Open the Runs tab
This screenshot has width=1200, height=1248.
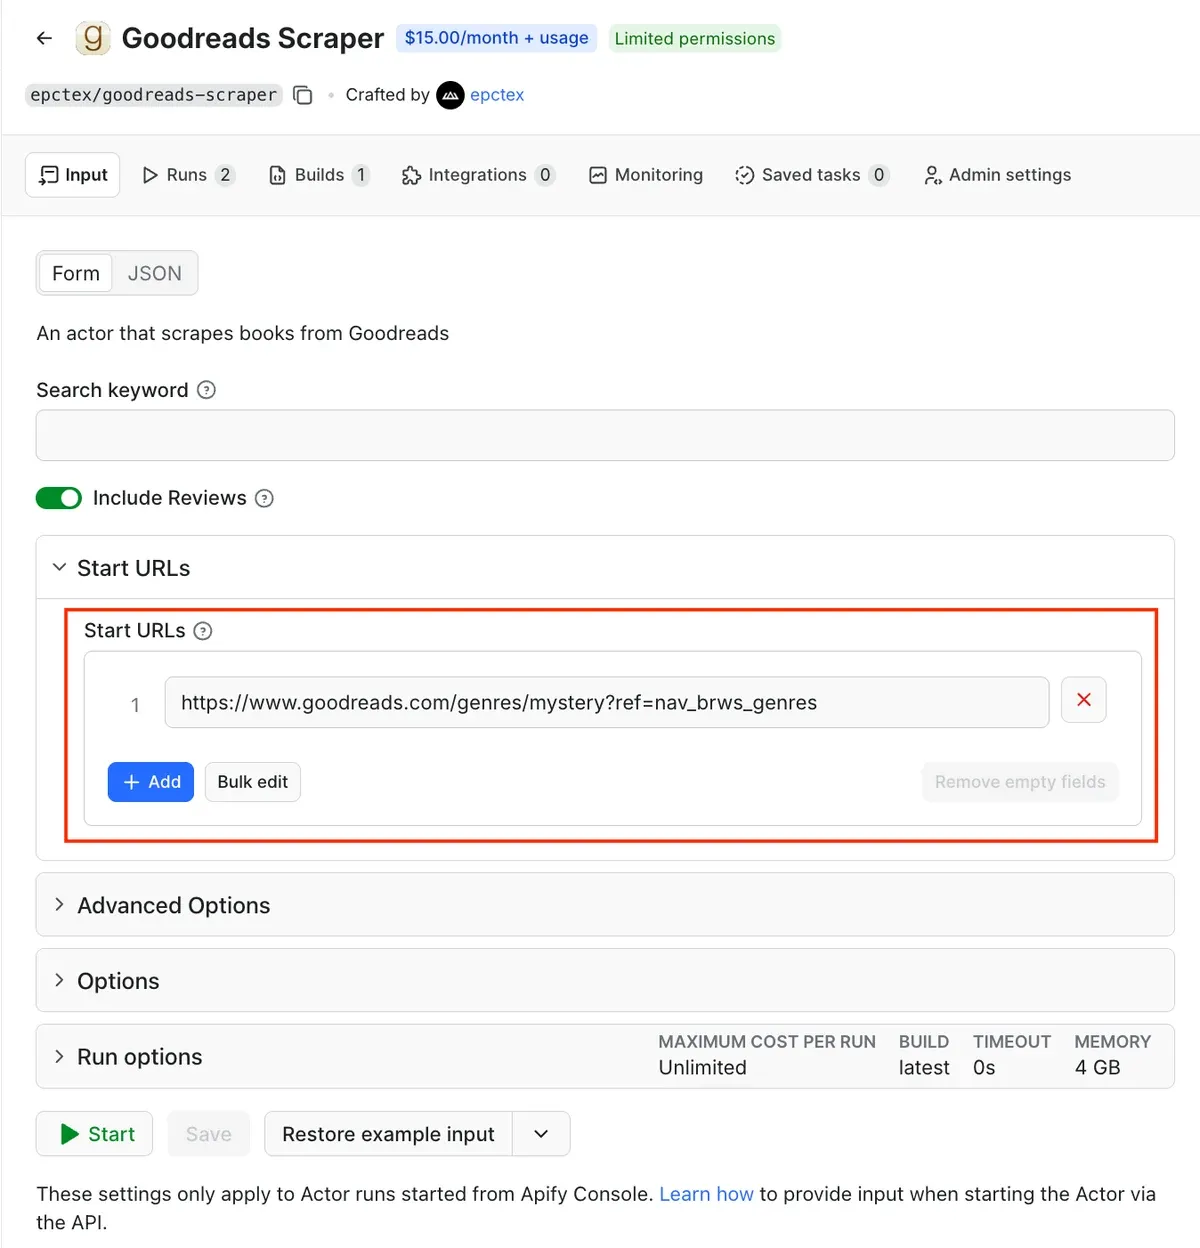(x=188, y=175)
